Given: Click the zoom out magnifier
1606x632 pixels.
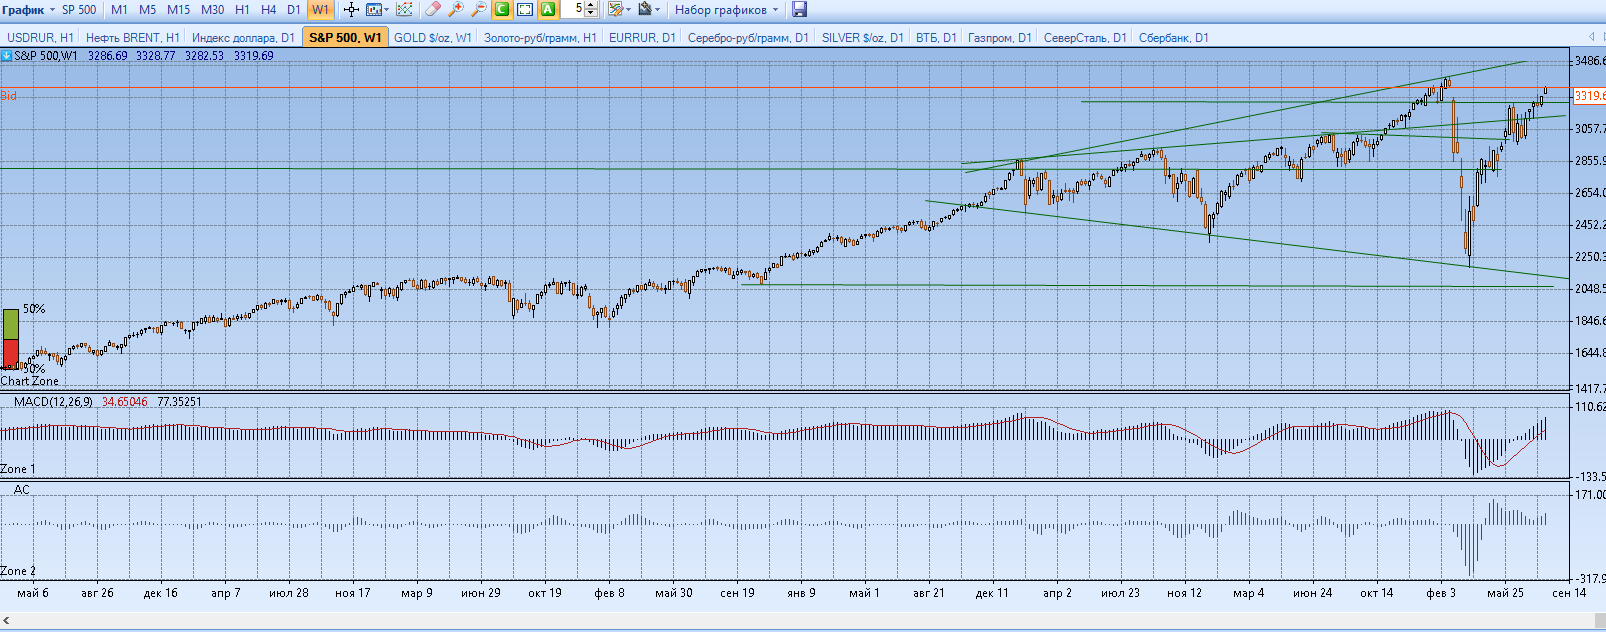Looking at the screenshot, I should [478, 10].
